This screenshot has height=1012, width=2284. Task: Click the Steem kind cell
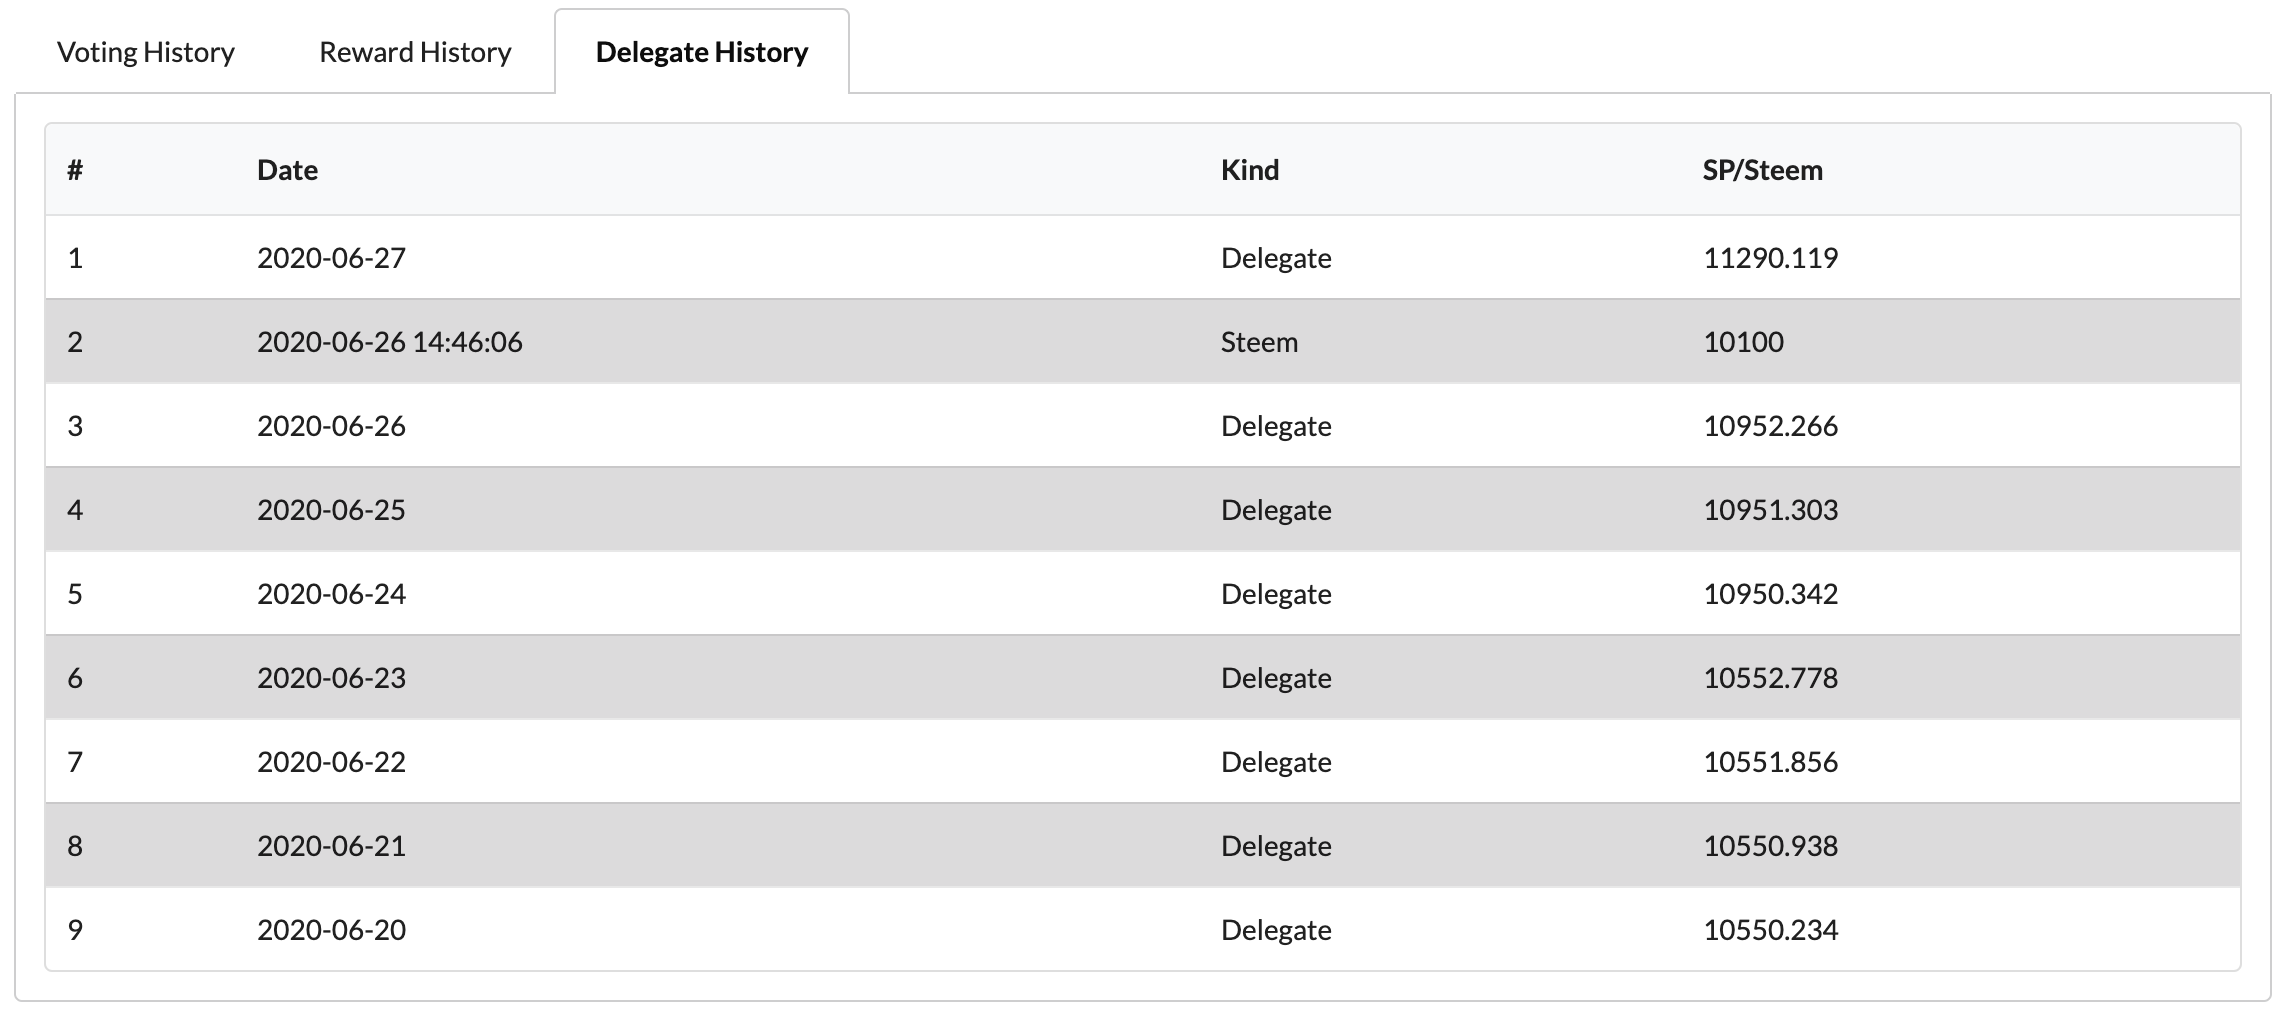pyautogui.click(x=1259, y=342)
